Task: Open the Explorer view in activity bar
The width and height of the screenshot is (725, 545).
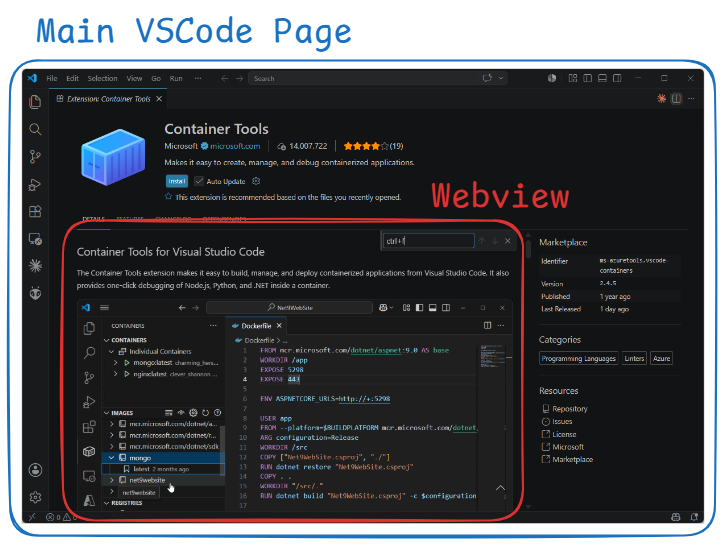Action: click(35, 102)
